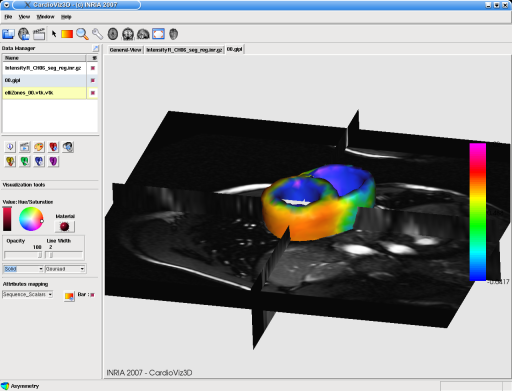The width and height of the screenshot is (512, 391).
Task: Expand the Sequence_Scalars attribute dropdown
Action: coord(27,294)
